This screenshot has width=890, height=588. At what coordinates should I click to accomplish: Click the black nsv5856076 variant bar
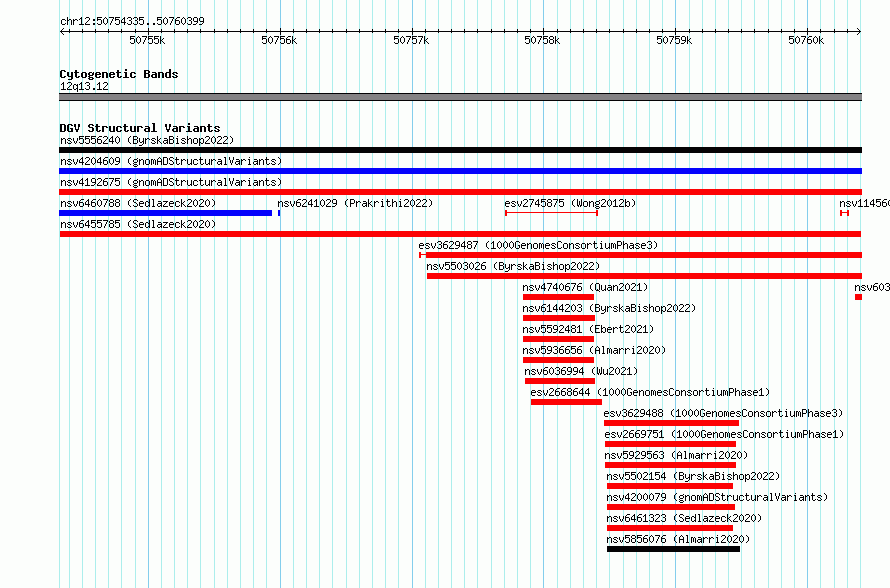673,549
